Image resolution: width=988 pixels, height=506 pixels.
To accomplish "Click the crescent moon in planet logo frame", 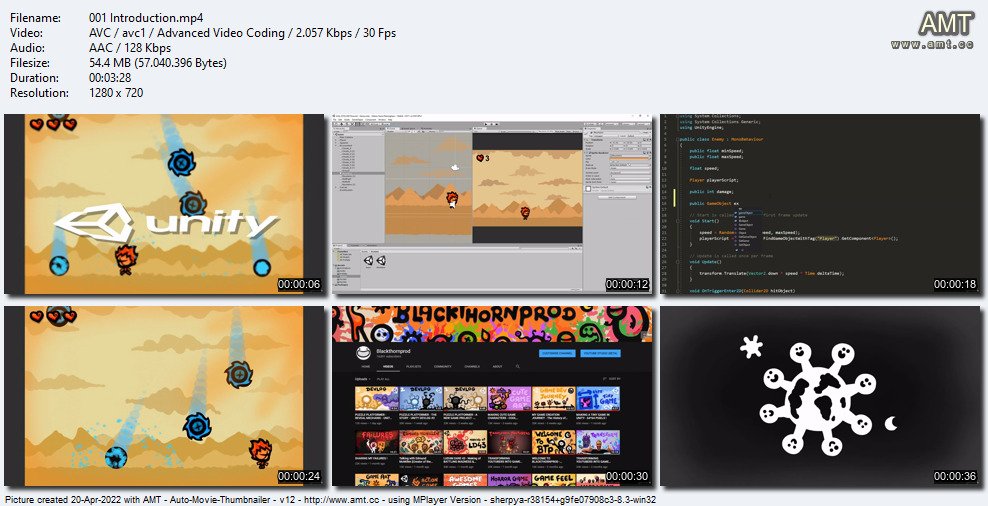I will tap(890, 424).
